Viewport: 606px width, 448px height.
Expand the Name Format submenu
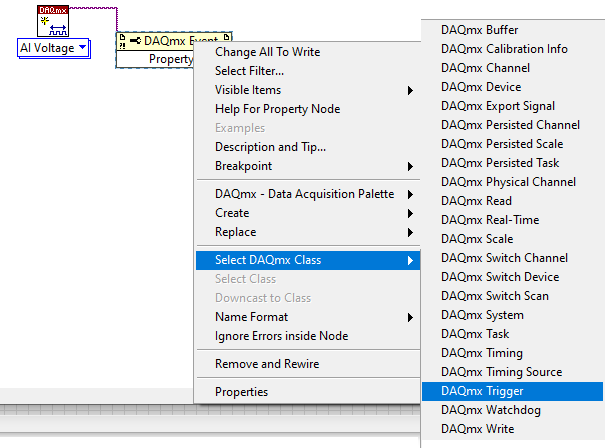(308, 317)
